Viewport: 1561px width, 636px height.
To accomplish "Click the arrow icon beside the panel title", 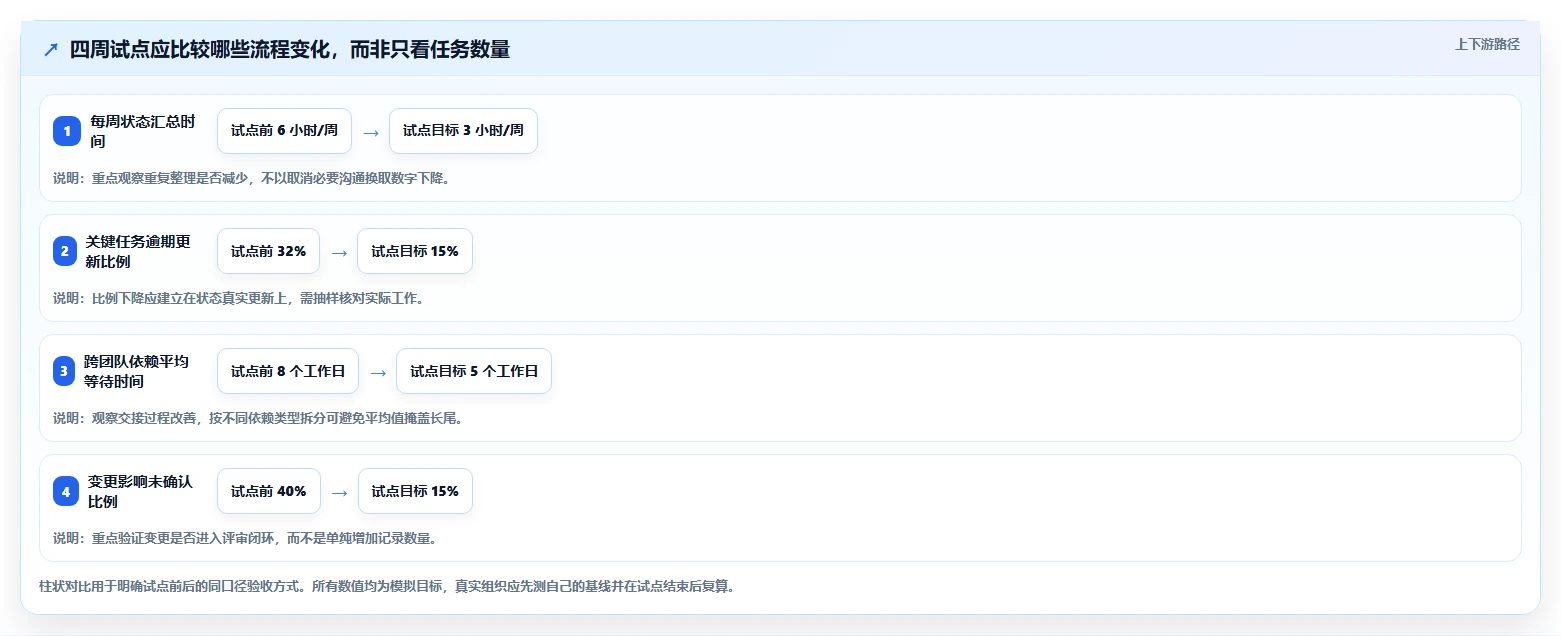I will coord(51,50).
